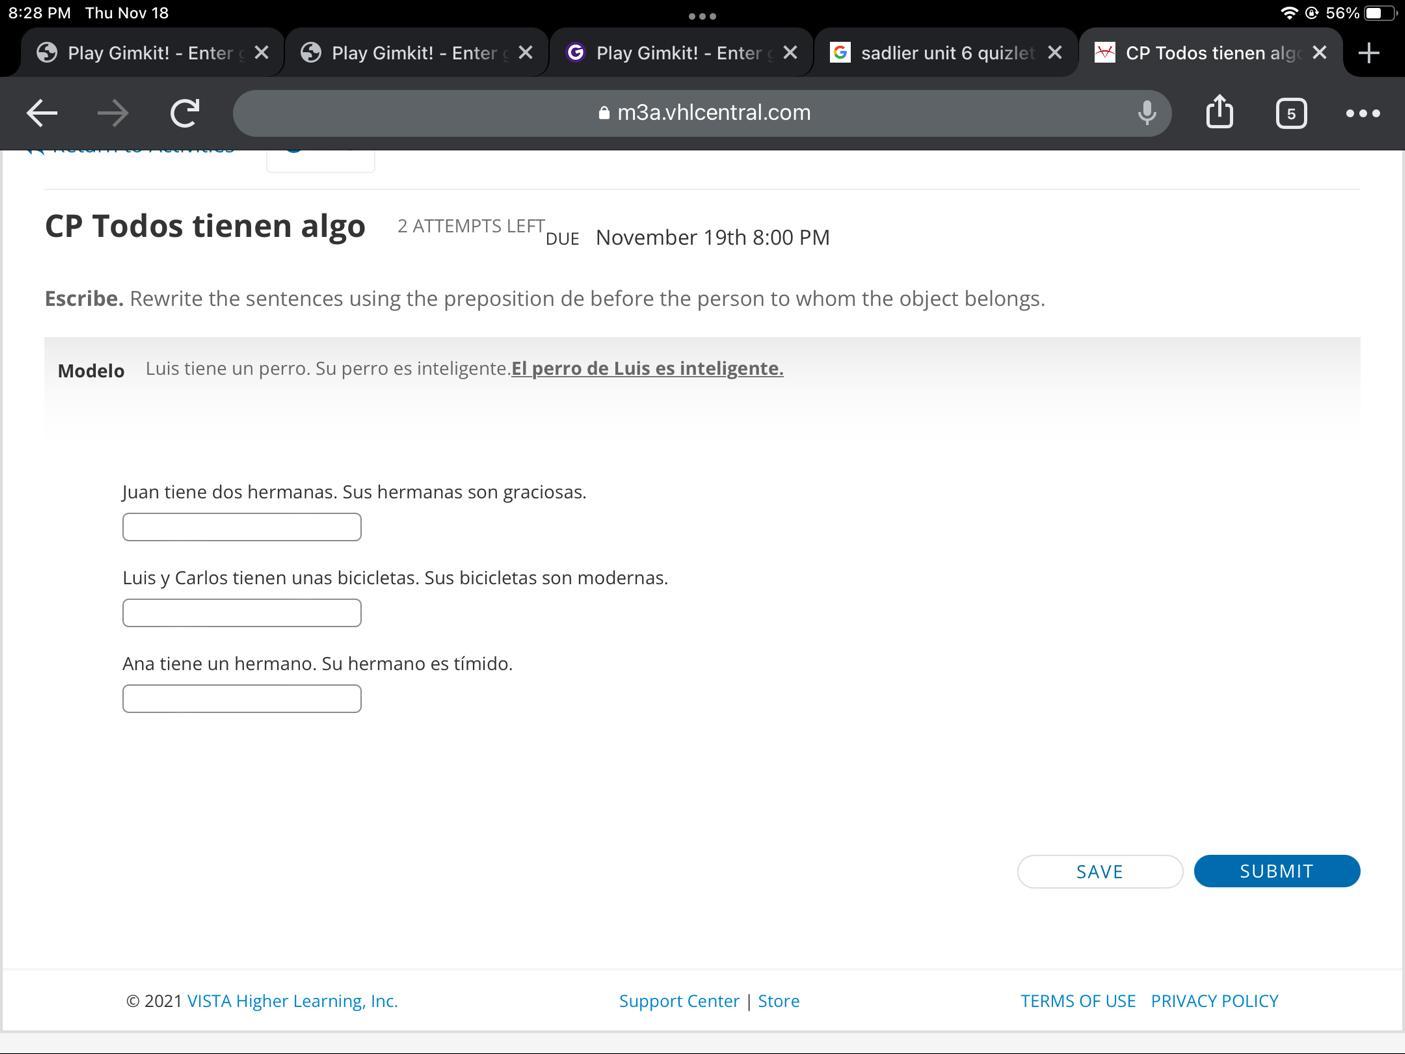This screenshot has height=1054, width=1405.
Task: Open the tab switcher showing 5 tabs
Action: [x=1290, y=113]
